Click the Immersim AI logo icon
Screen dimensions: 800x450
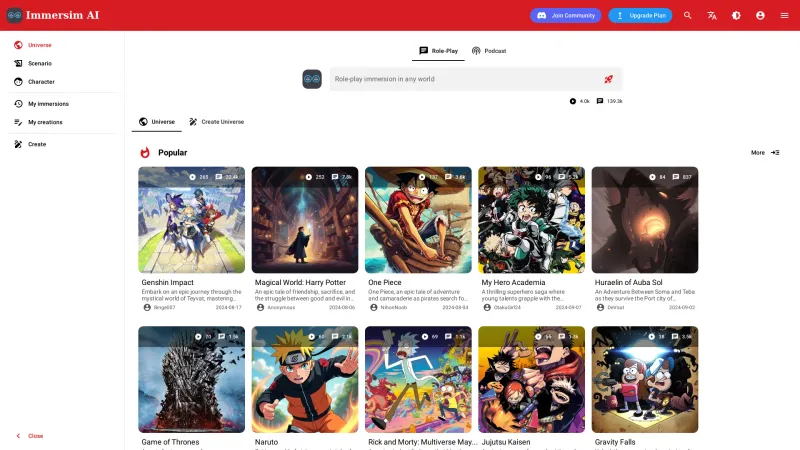pos(14,15)
